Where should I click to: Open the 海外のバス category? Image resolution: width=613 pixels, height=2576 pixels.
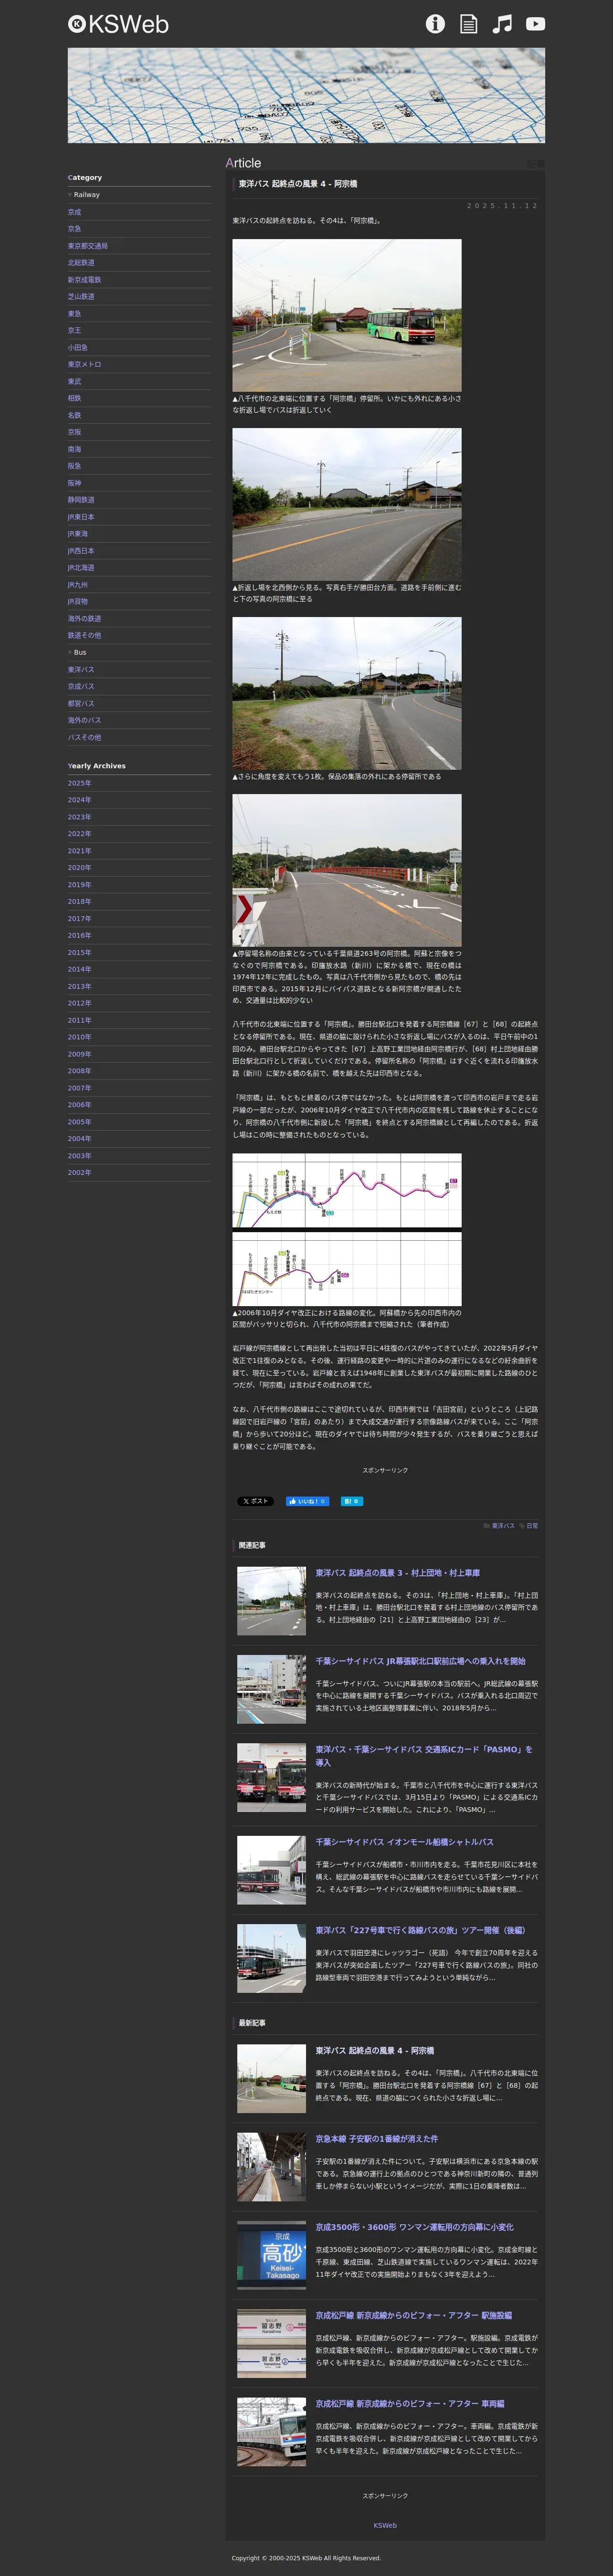[85, 721]
